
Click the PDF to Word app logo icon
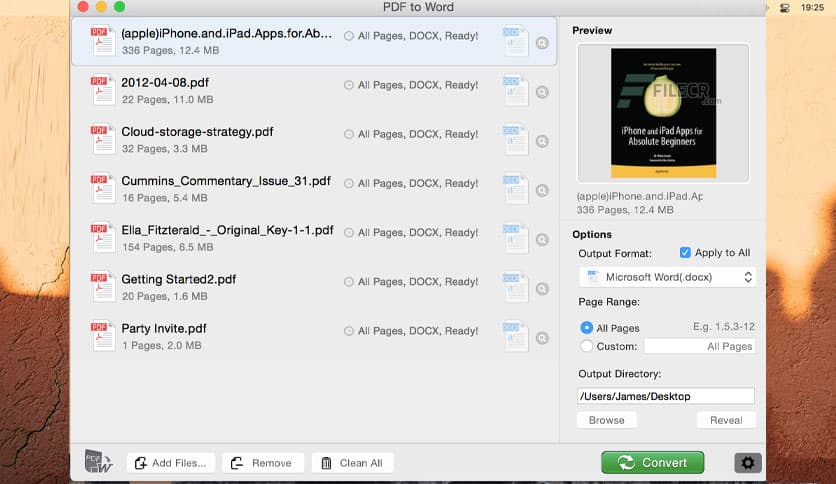click(x=99, y=462)
